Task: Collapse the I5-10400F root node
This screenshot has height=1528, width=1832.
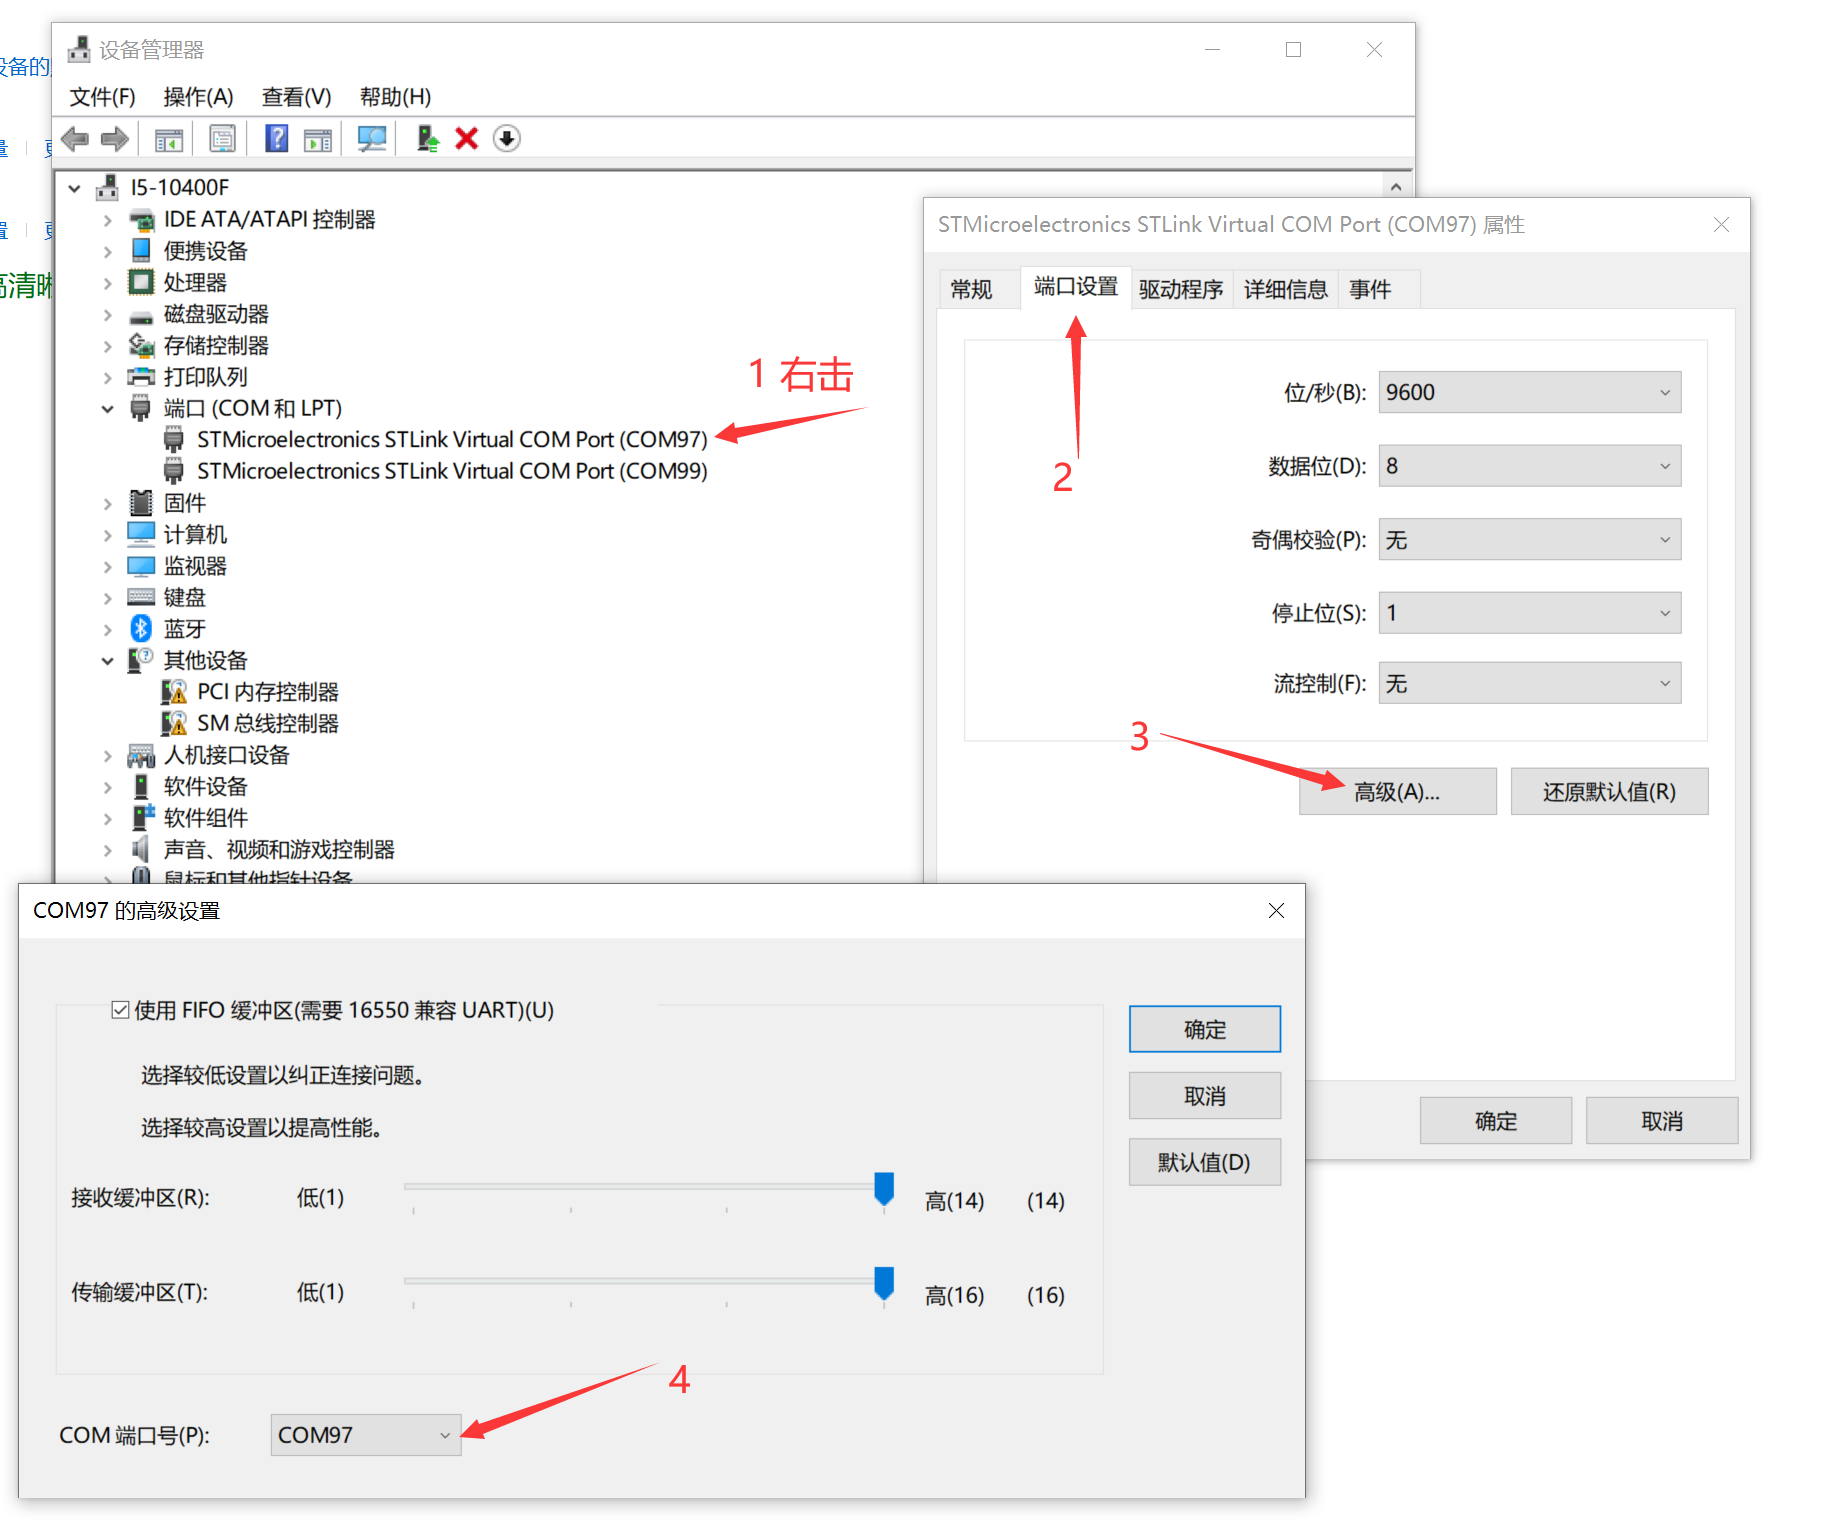Action: click(x=74, y=188)
